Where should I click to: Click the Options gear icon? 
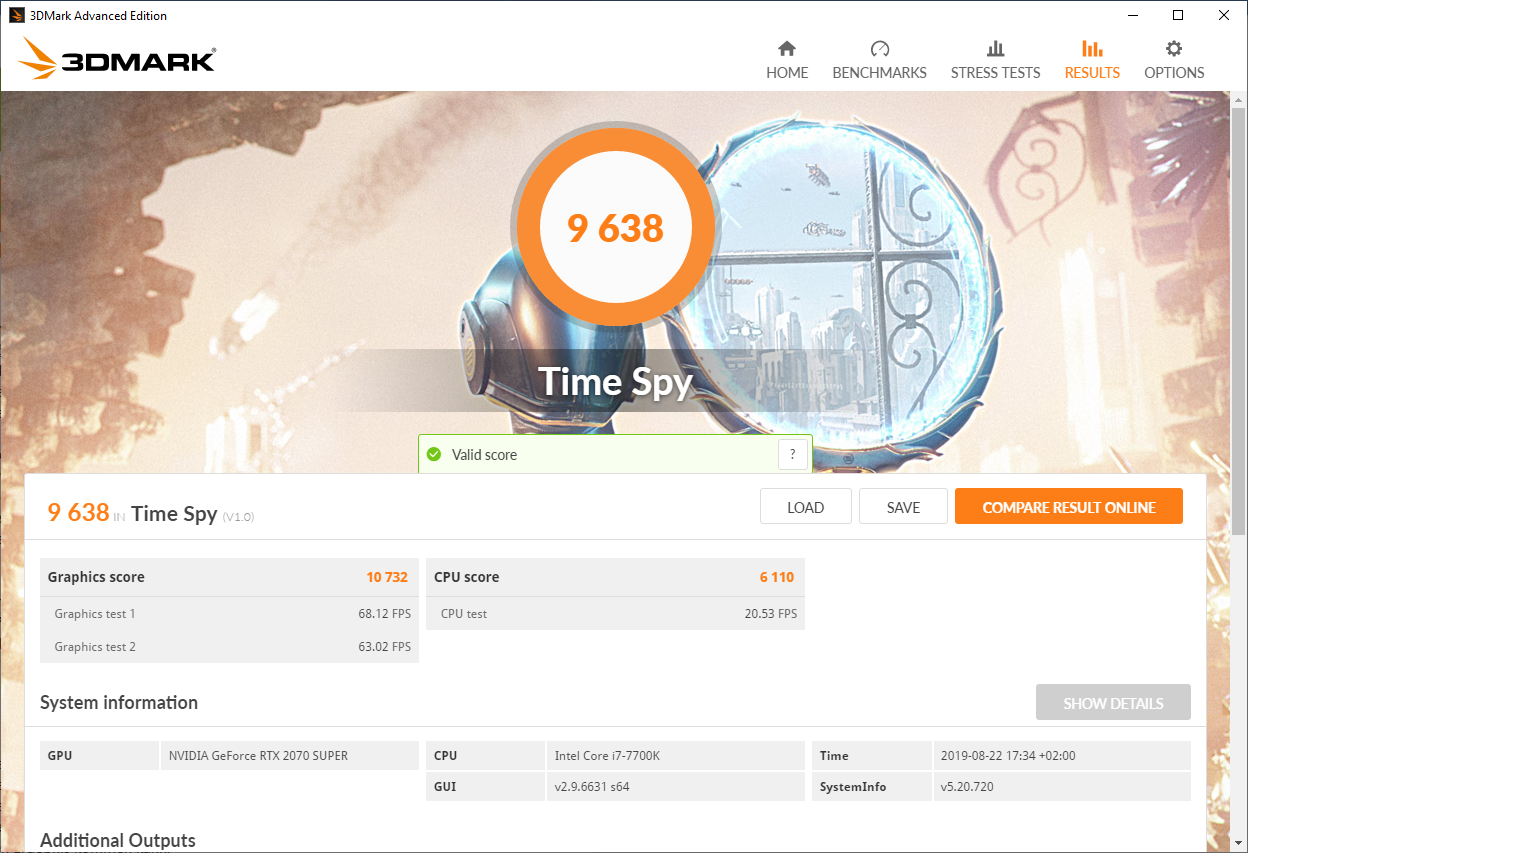(1174, 48)
